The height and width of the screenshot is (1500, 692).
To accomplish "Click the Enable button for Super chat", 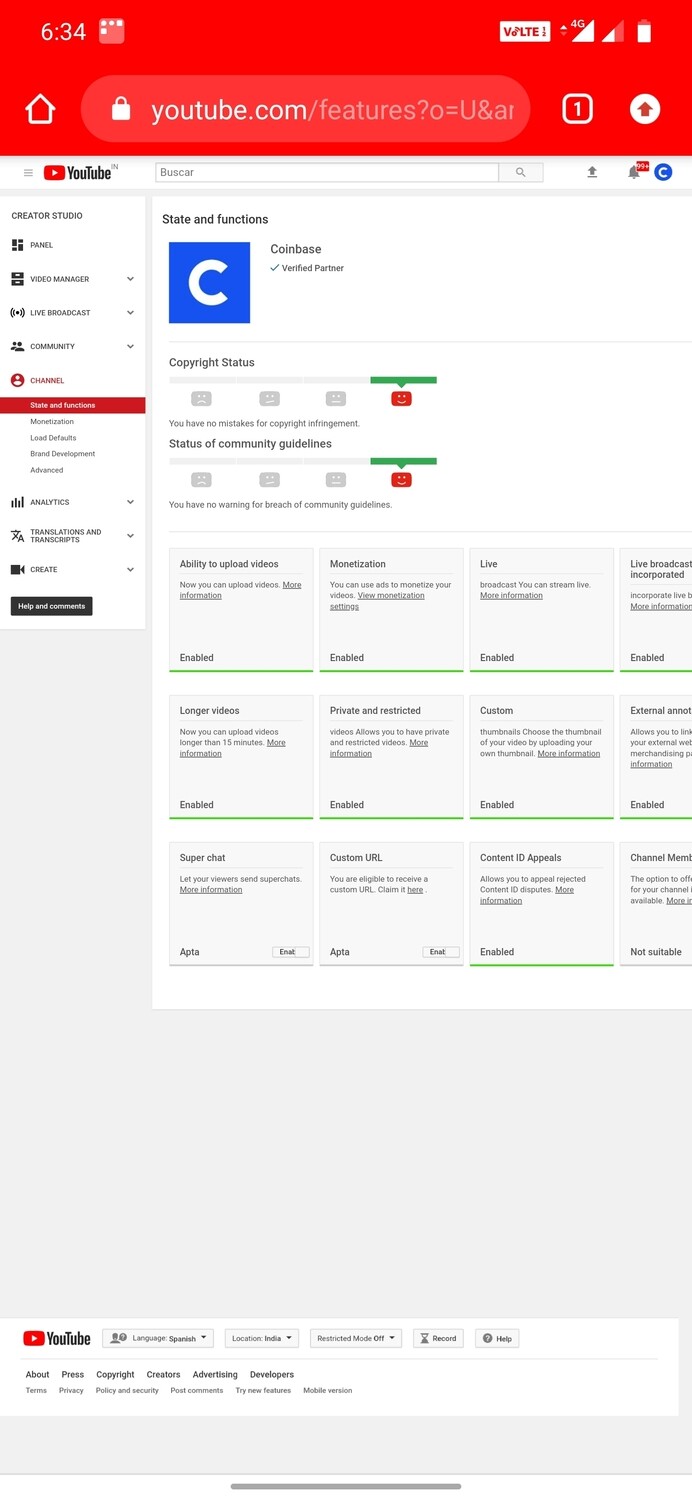I will [x=291, y=952].
